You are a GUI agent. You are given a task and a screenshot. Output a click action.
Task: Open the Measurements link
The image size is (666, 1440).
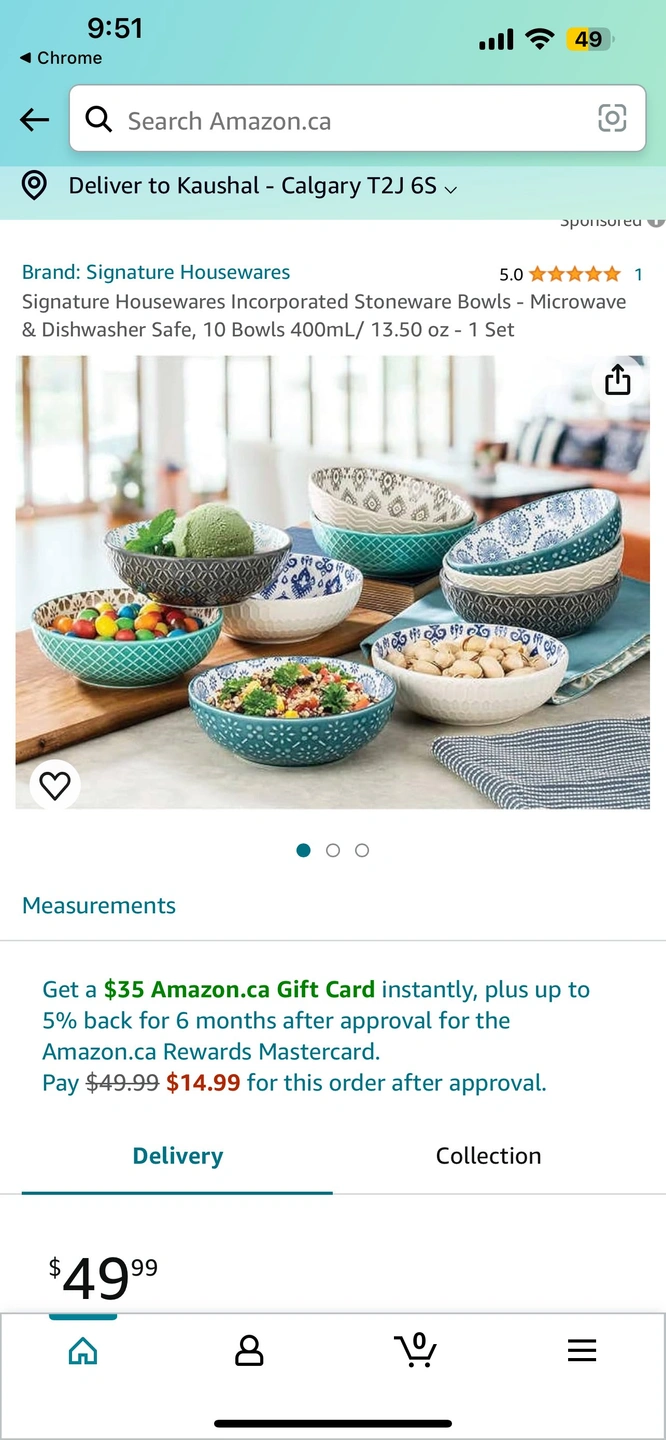click(x=99, y=906)
